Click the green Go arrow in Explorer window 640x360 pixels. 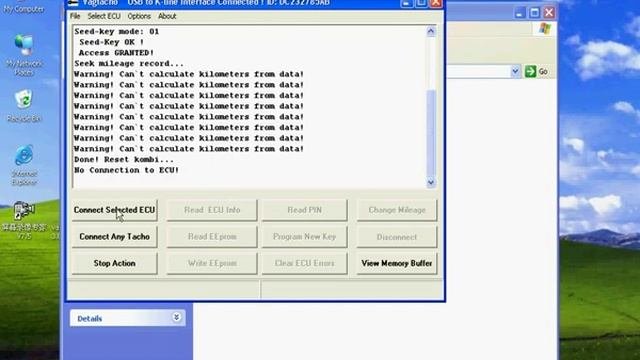[530, 71]
